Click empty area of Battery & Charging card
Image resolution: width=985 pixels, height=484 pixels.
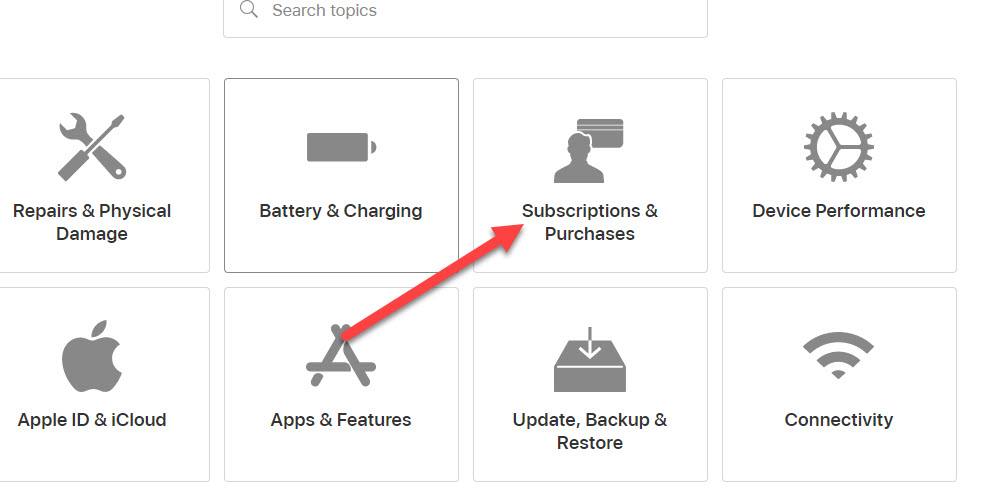(341, 249)
